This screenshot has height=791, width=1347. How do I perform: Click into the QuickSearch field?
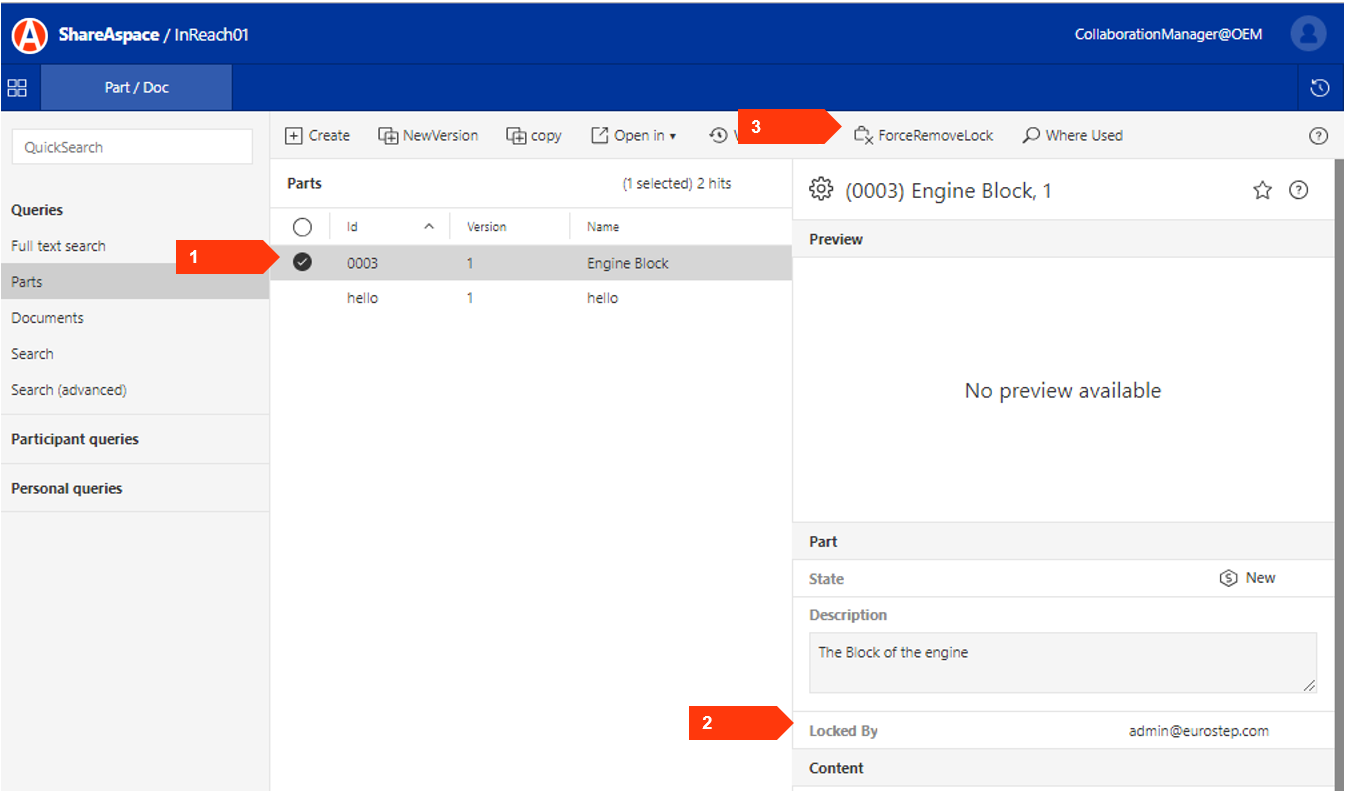132,147
